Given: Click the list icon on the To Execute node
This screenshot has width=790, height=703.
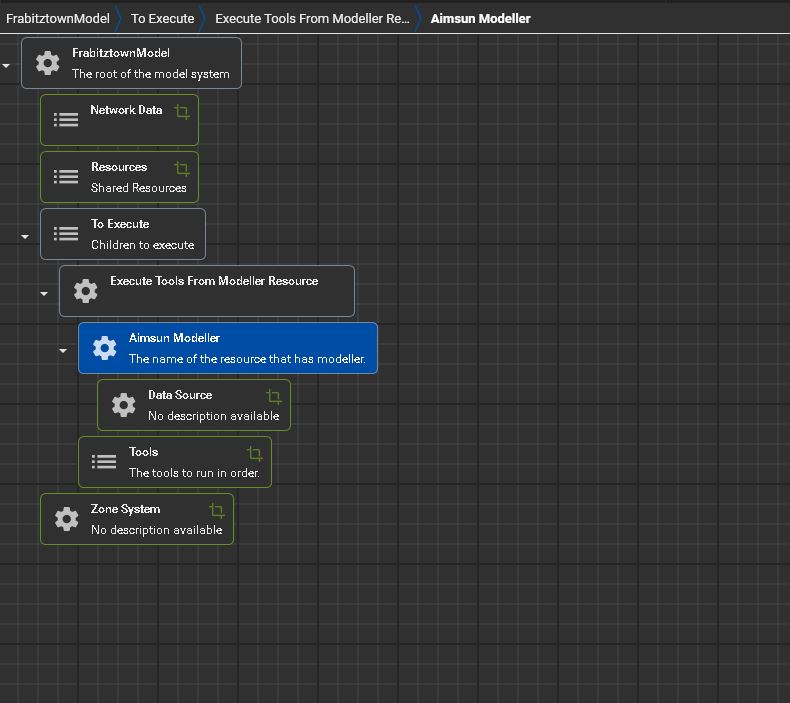Looking at the screenshot, I should point(66,234).
